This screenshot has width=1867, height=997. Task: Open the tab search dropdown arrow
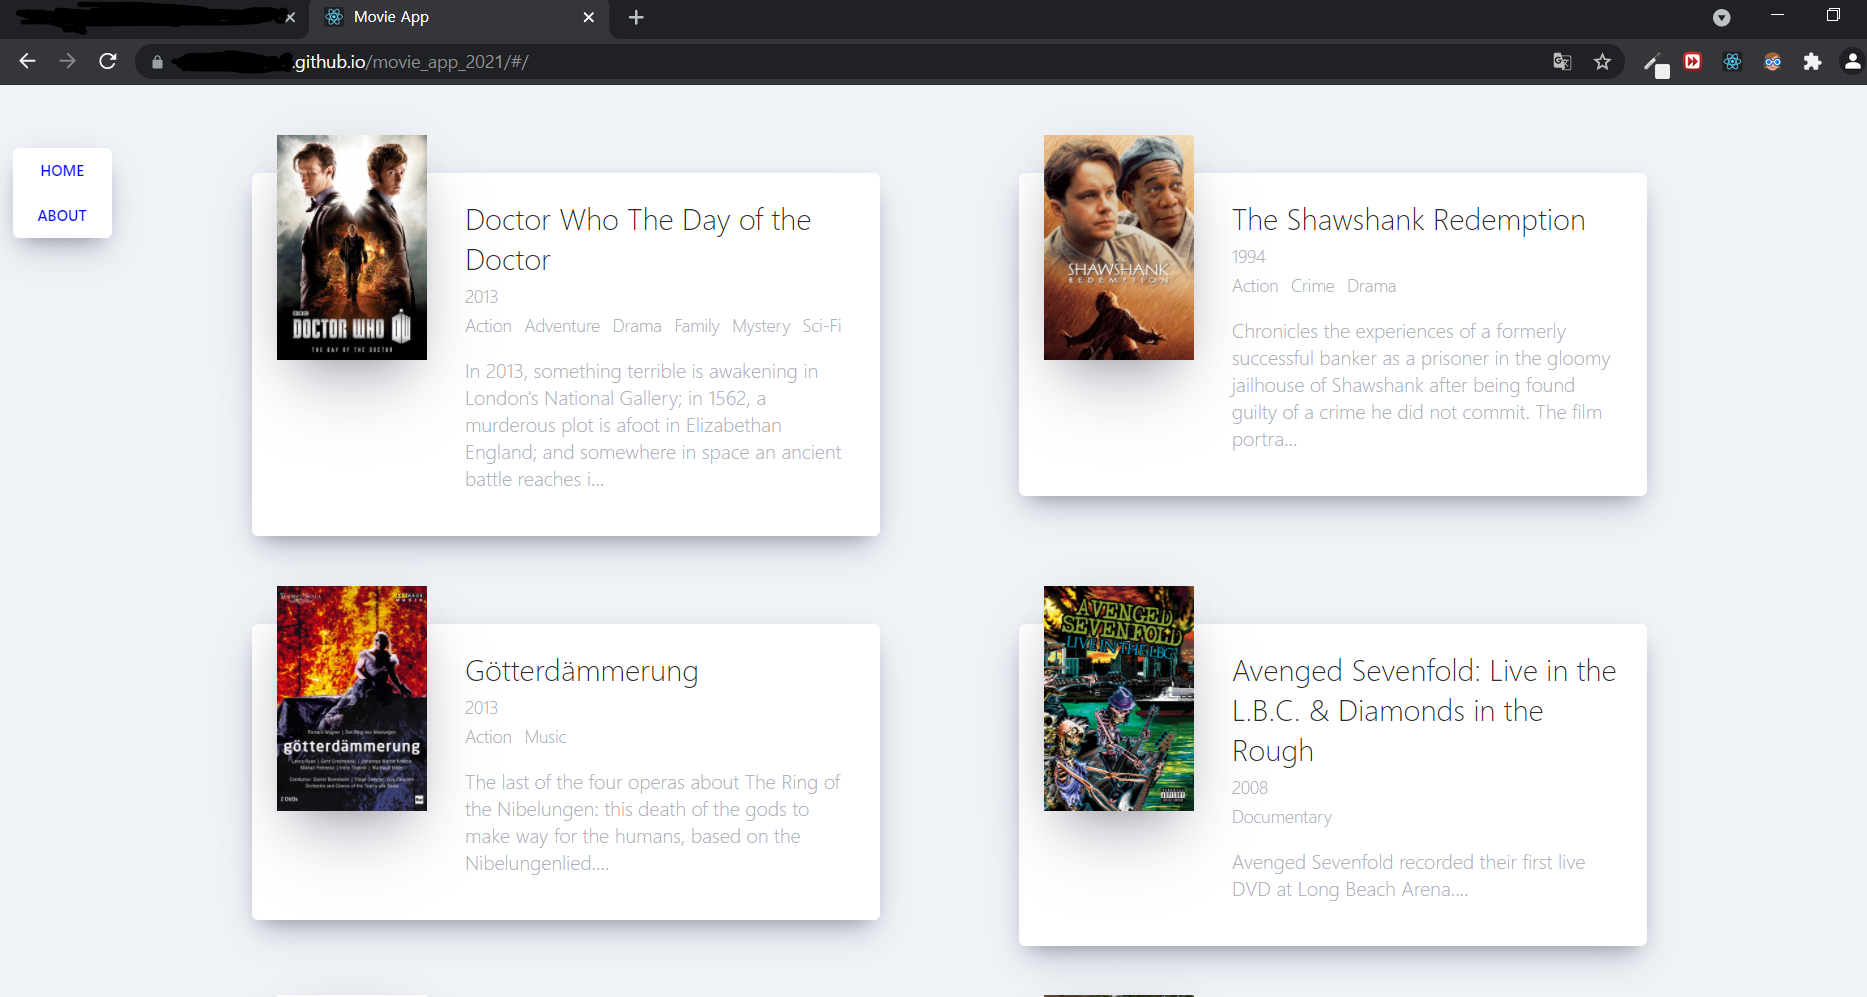coord(1721,17)
